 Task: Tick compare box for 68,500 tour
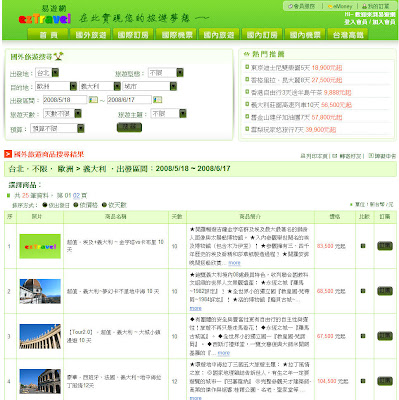pyautogui.click(x=363, y=291)
